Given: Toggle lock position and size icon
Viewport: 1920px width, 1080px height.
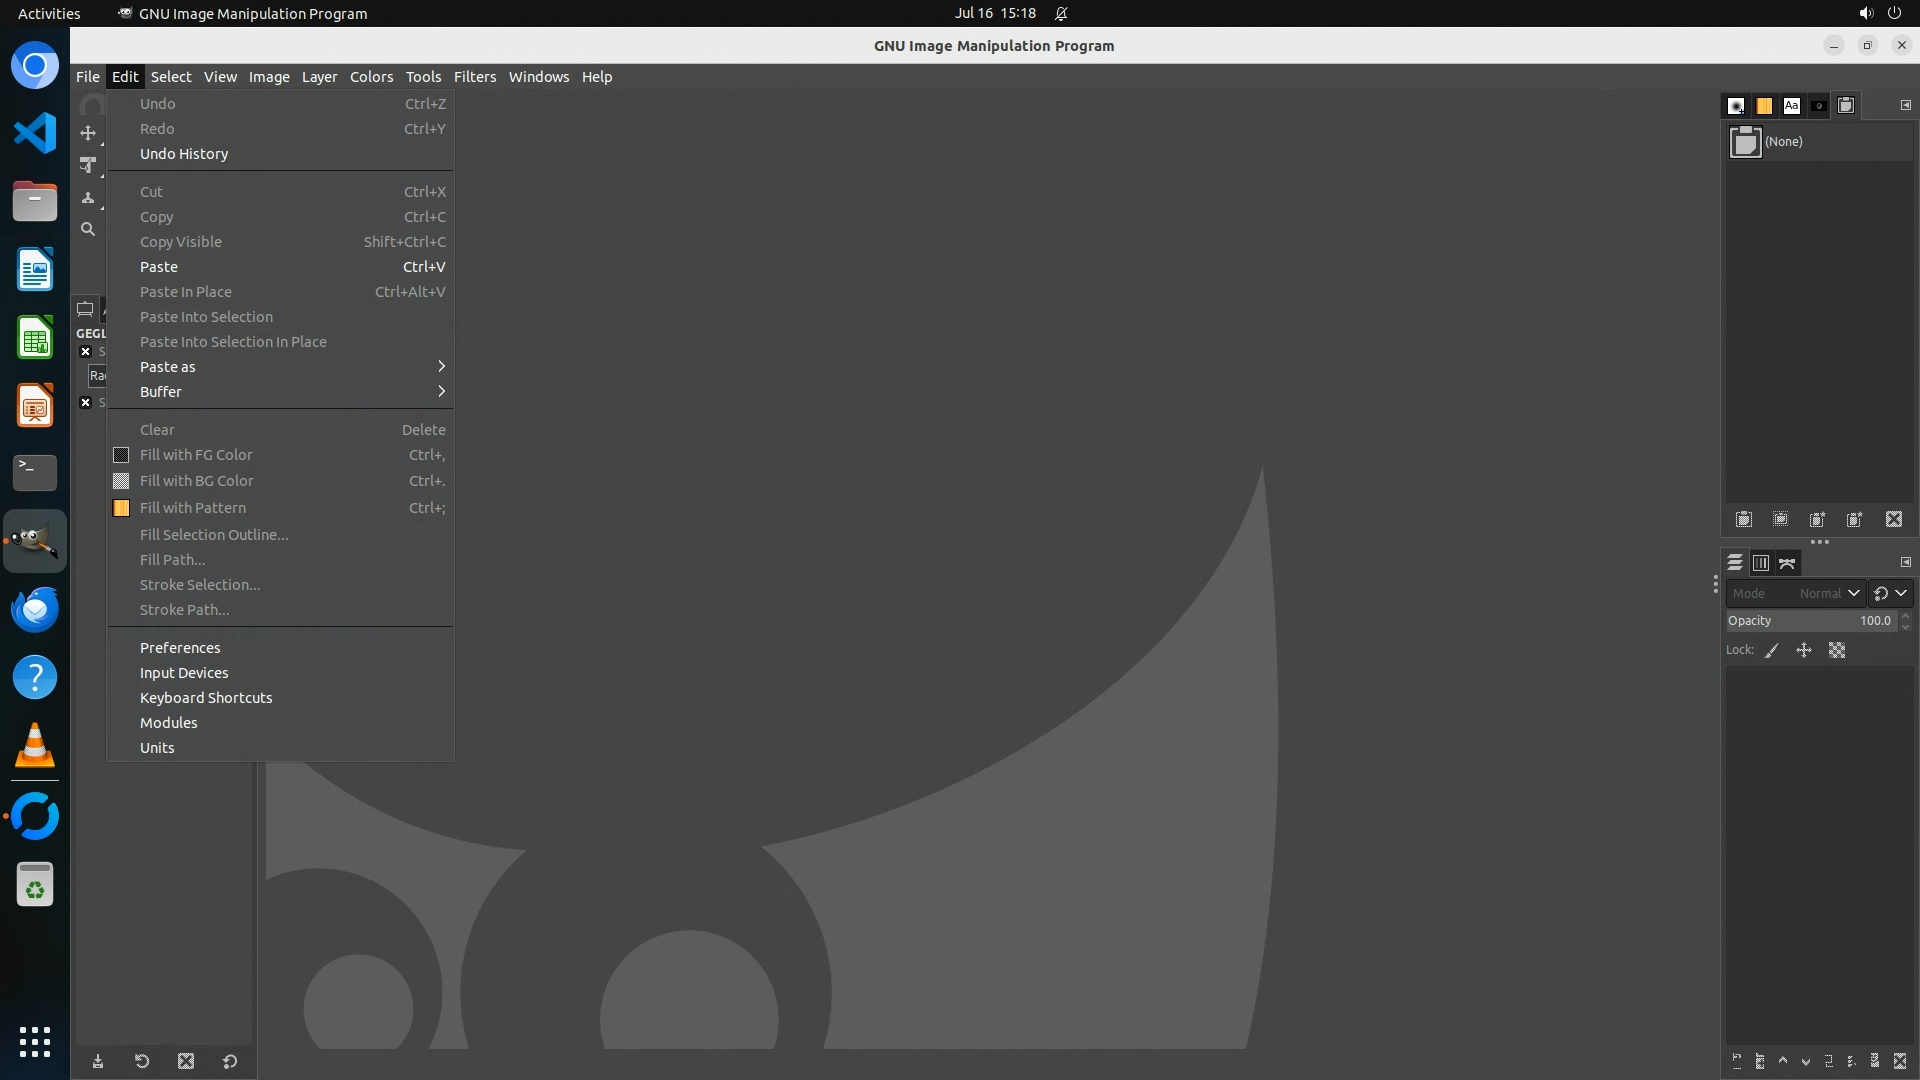Looking at the screenshot, I should 1804,651.
